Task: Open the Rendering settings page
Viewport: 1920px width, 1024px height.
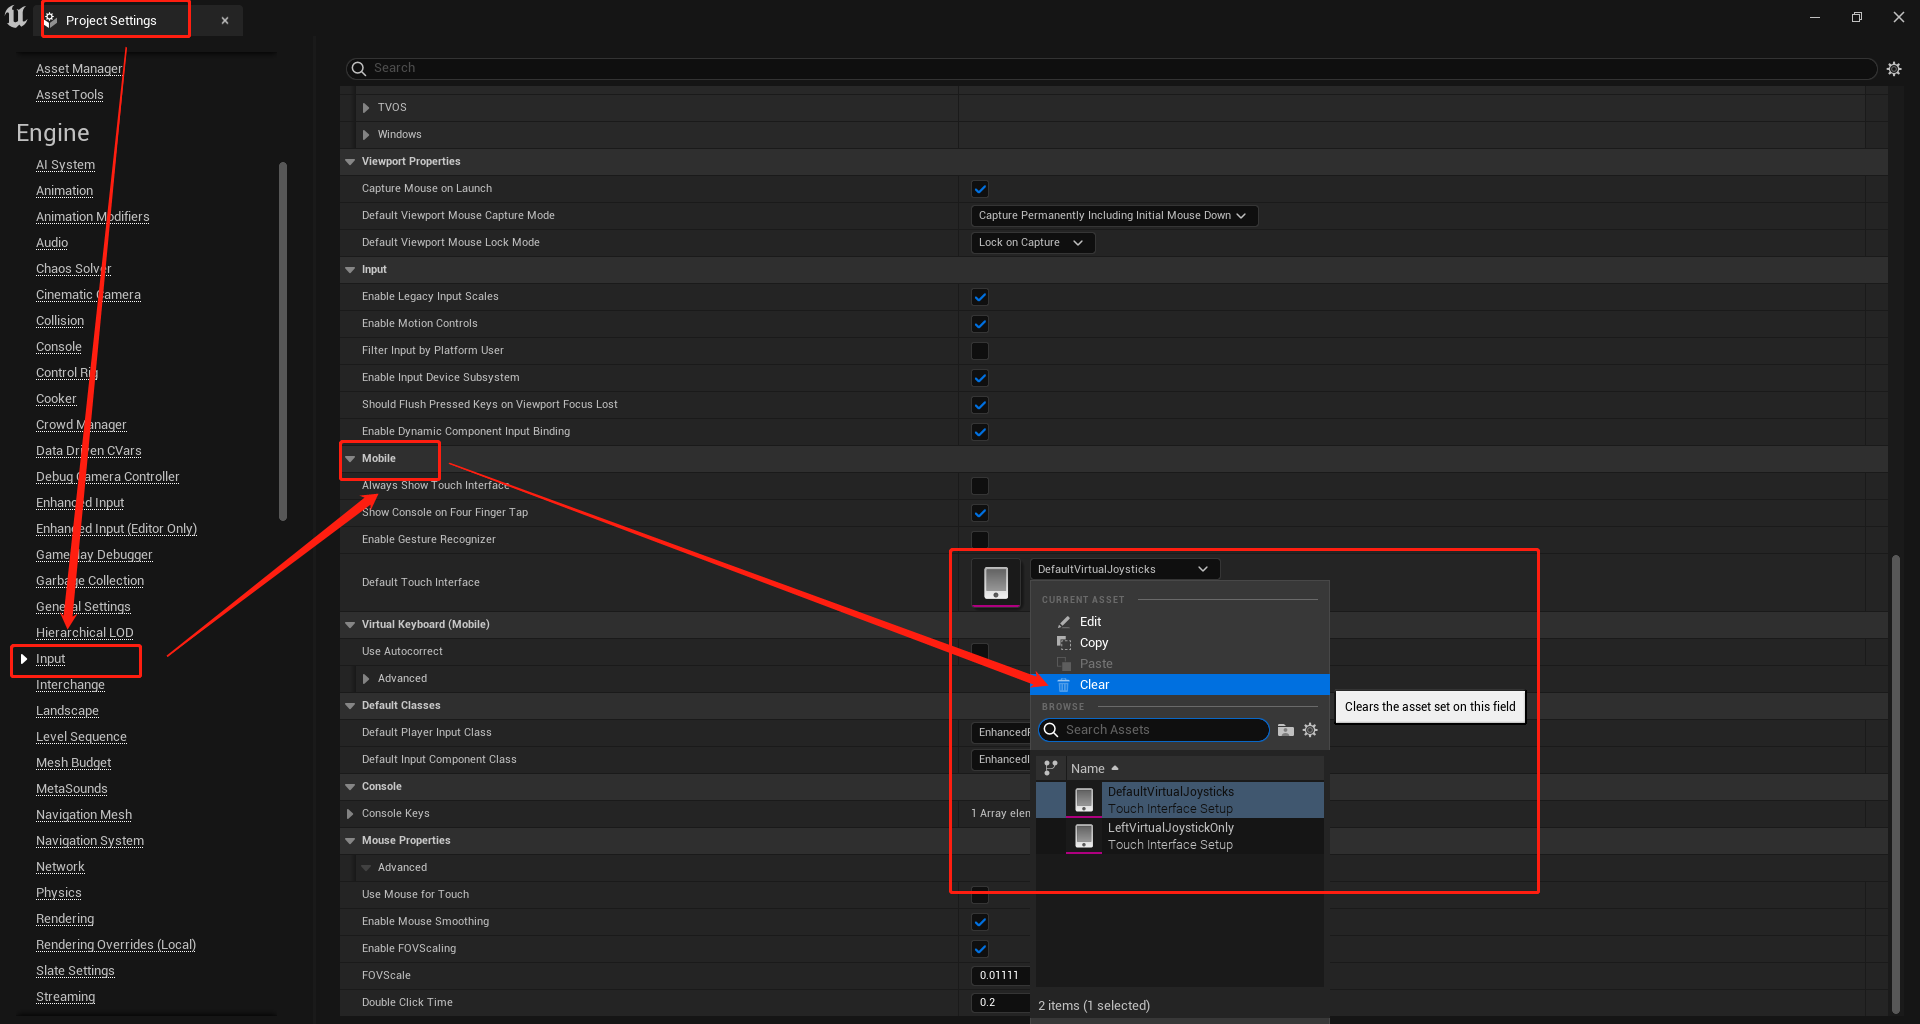Action: tap(65, 919)
